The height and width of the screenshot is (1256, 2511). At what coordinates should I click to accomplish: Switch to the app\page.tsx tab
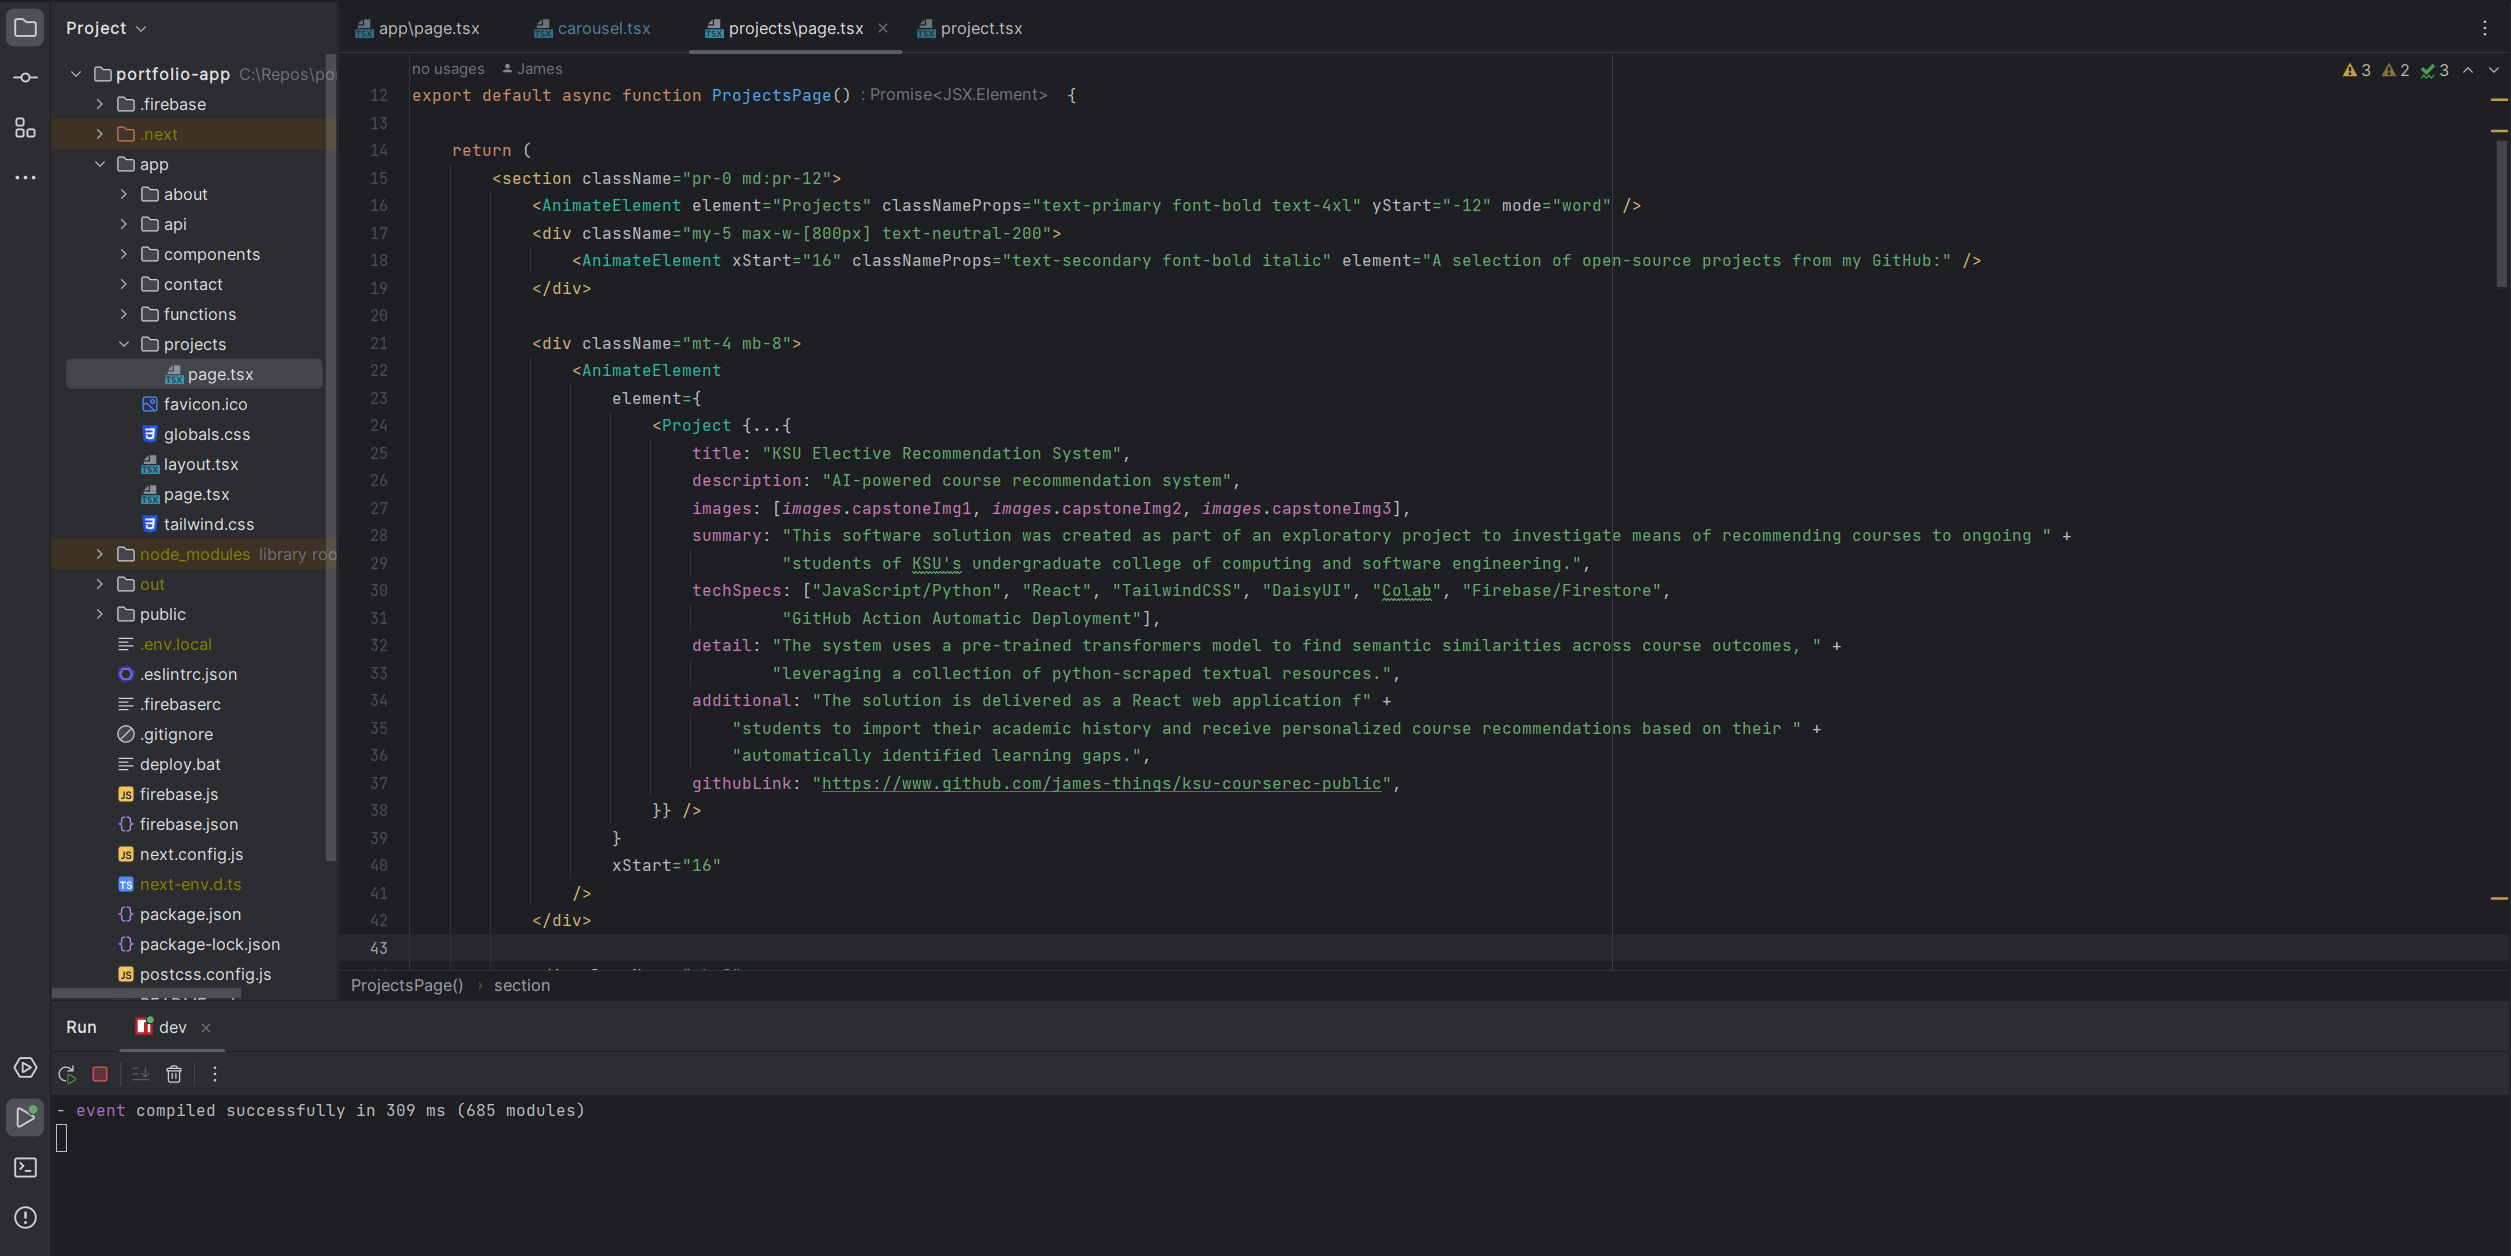click(418, 28)
